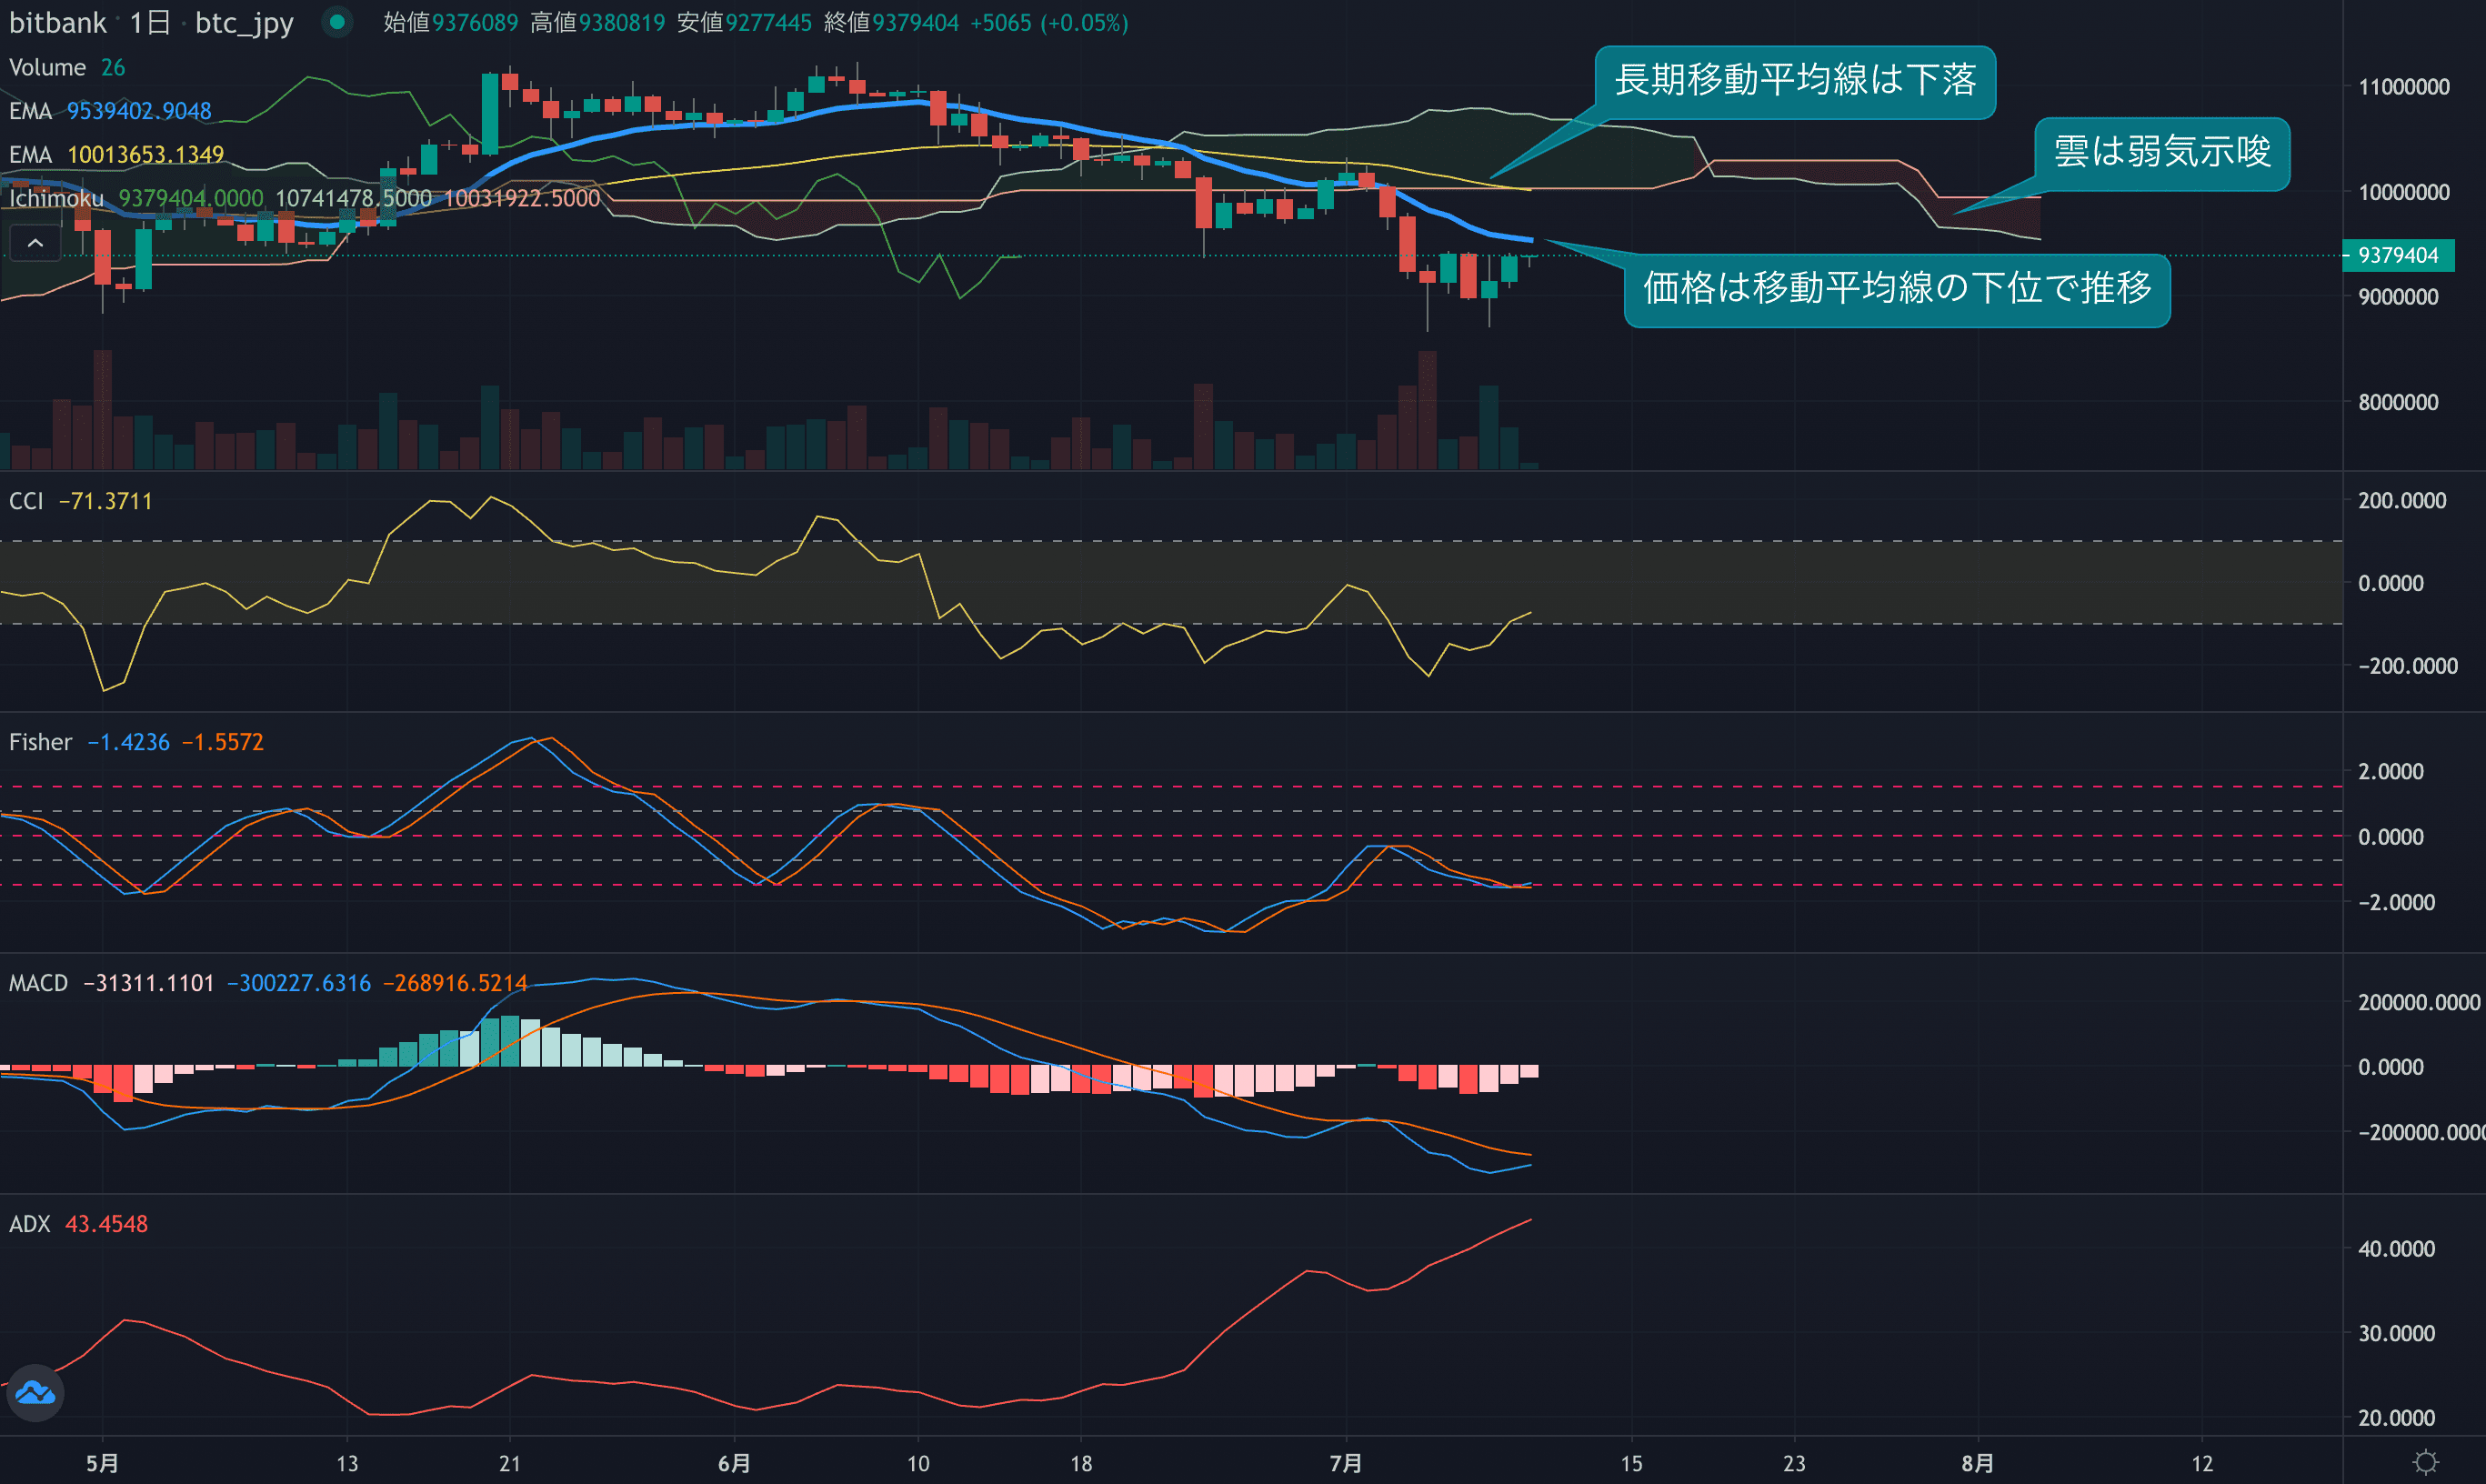The width and height of the screenshot is (2486, 1484).
Task: Click the 1日 interval label
Action: [150, 22]
